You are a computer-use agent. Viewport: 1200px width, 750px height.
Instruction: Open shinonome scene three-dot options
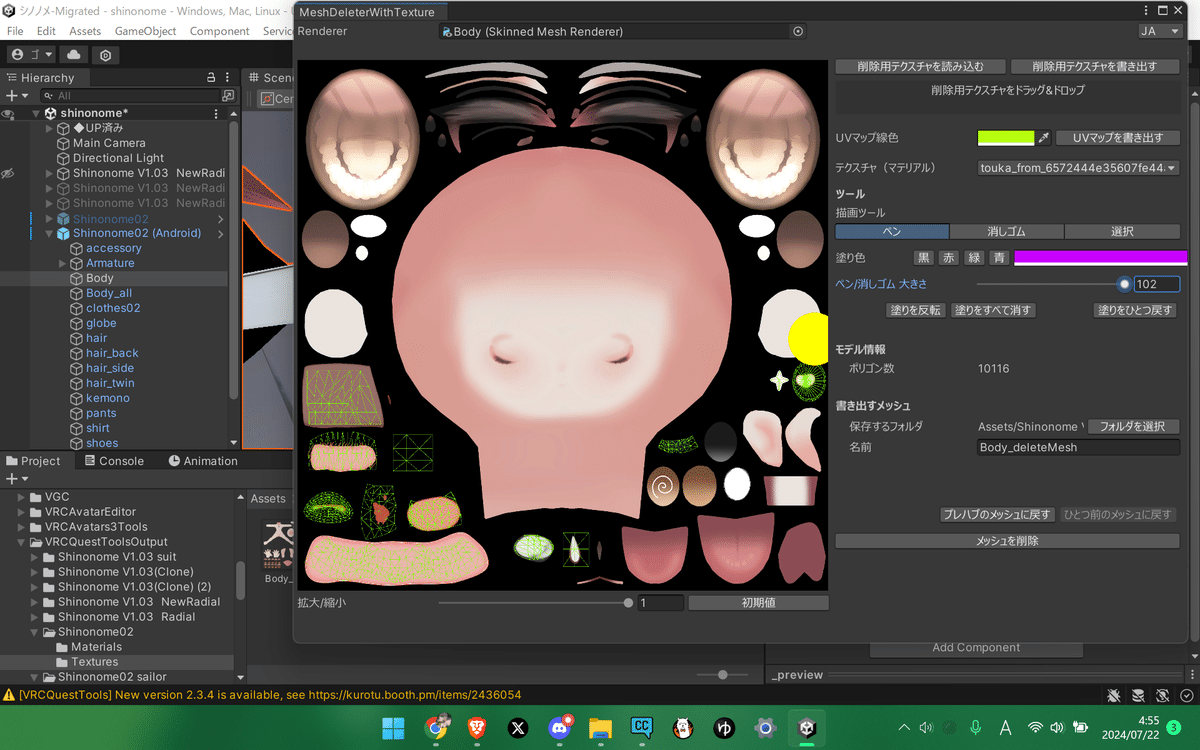point(217,113)
